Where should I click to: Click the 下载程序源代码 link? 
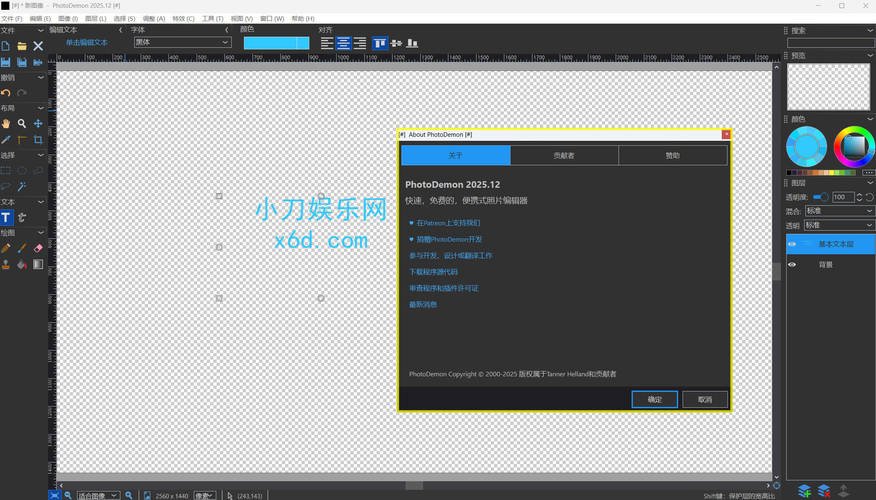(433, 272)
